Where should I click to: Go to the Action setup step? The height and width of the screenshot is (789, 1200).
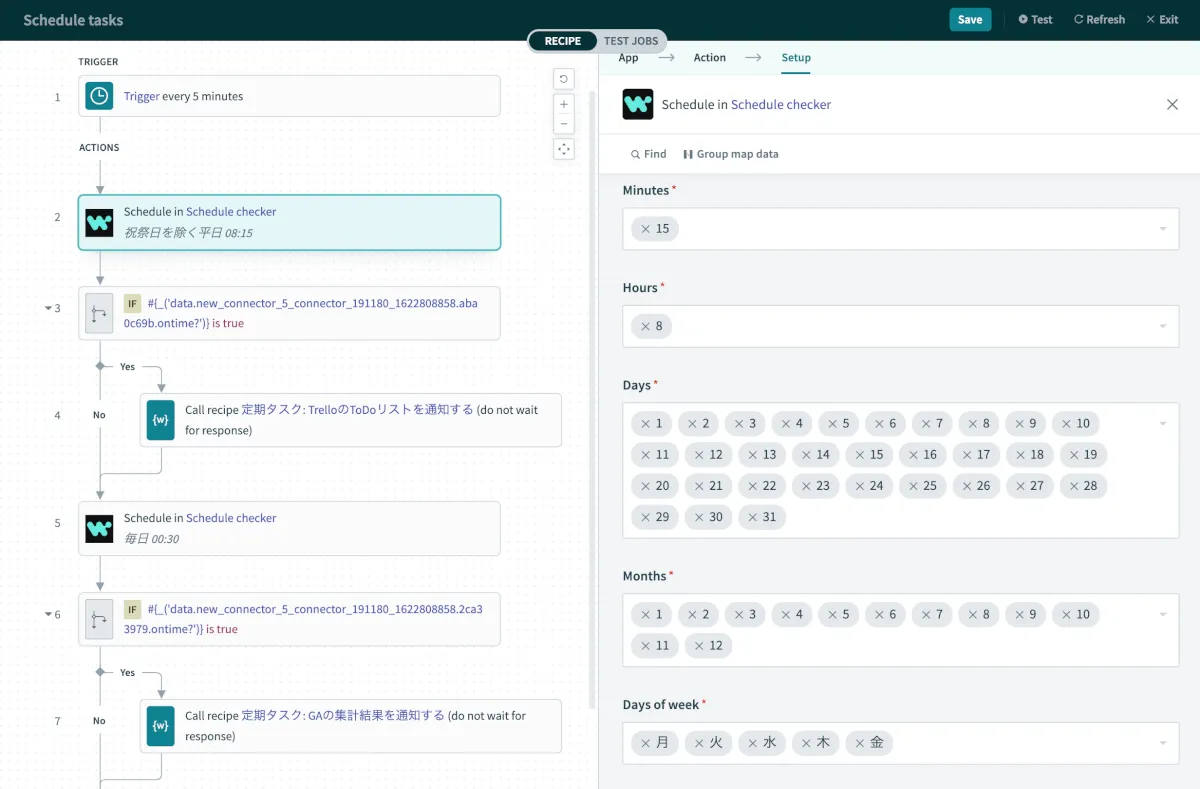pyautogui.click(x=709, y=58)
